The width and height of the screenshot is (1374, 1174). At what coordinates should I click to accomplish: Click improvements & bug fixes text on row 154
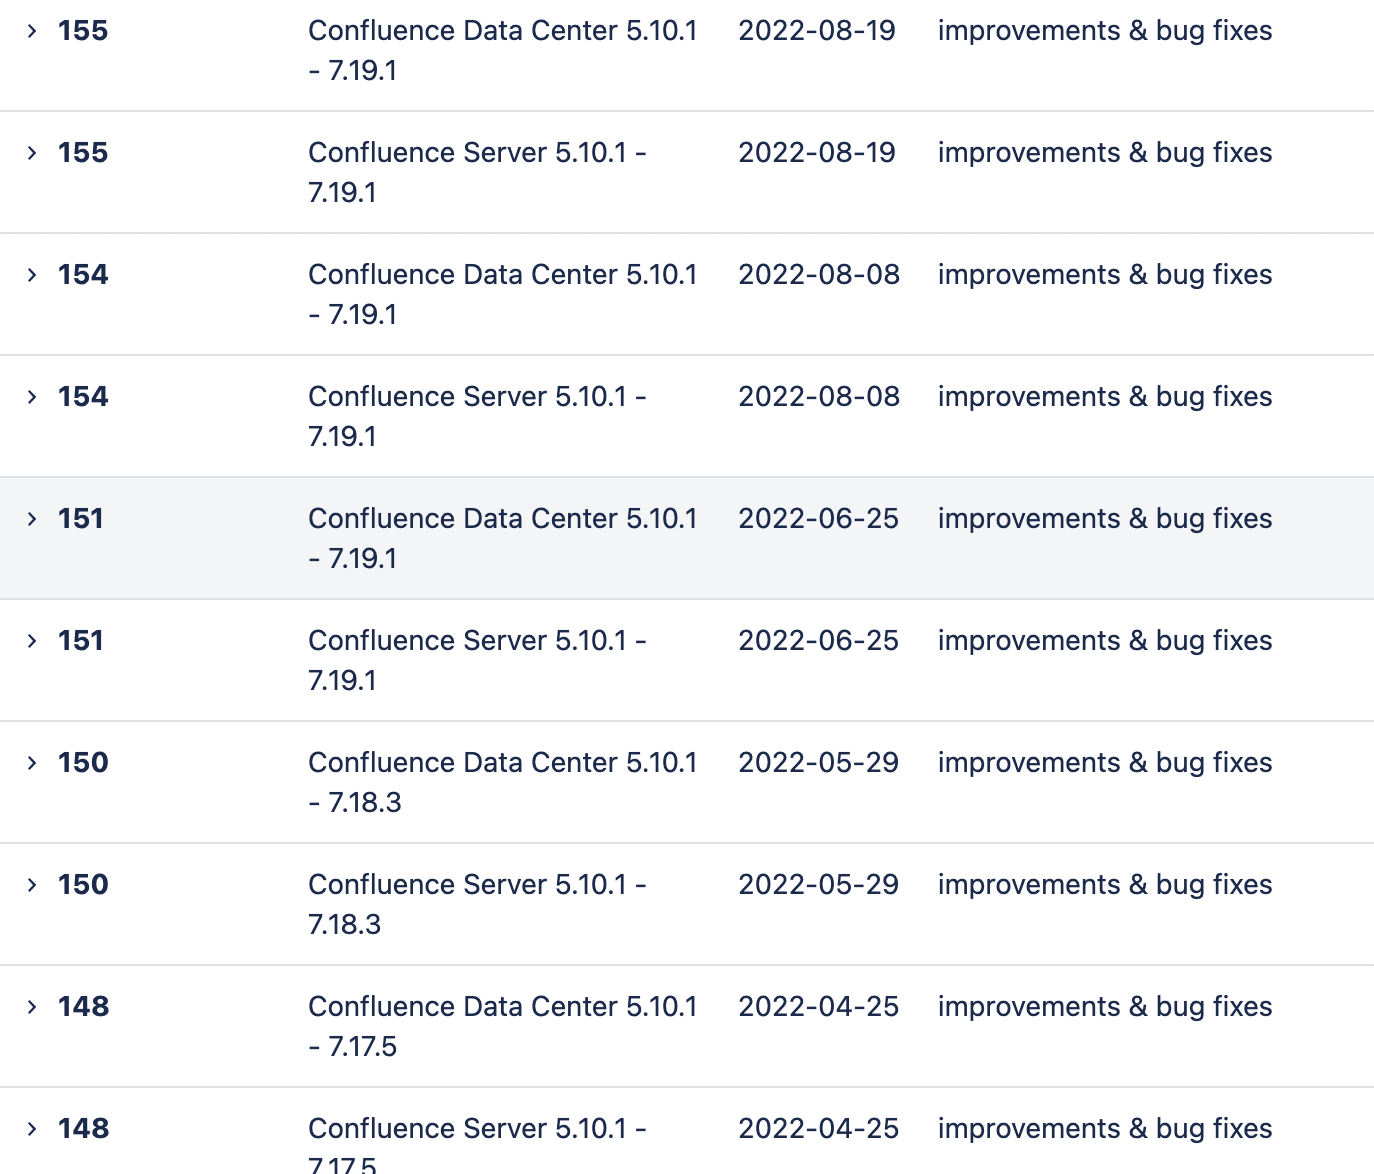point(1104,274)
